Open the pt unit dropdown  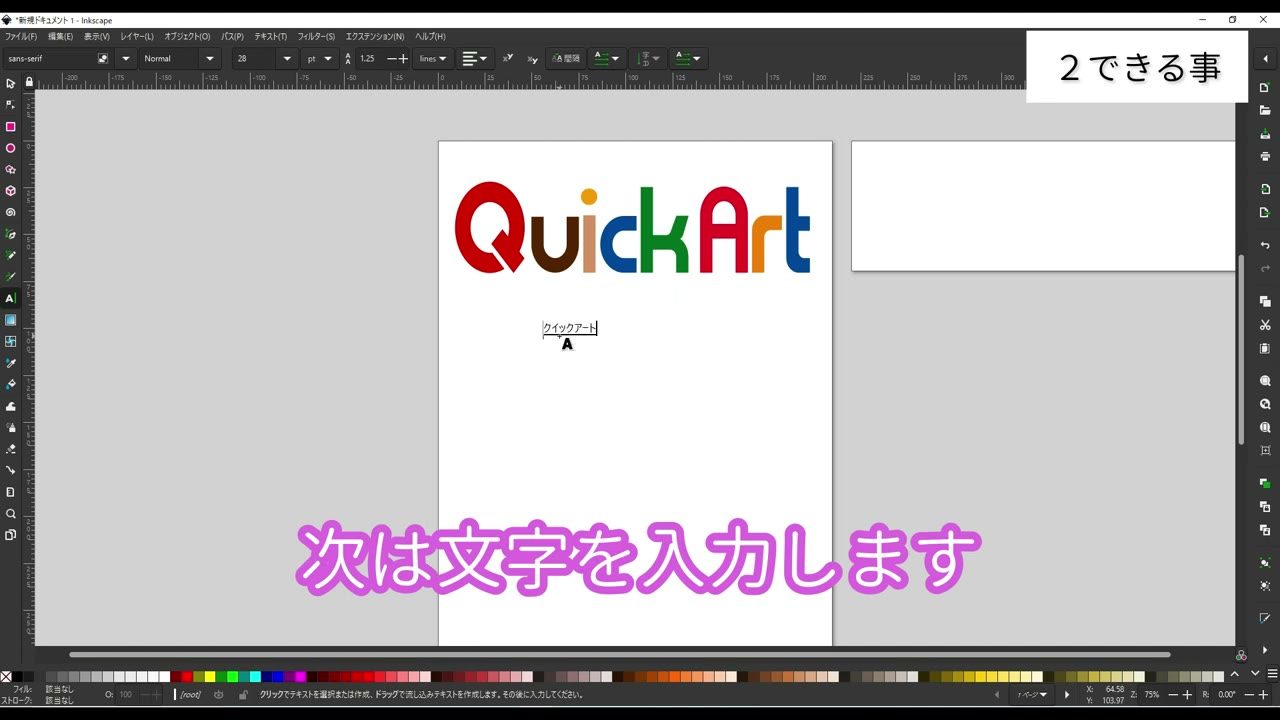click(320, 58)
